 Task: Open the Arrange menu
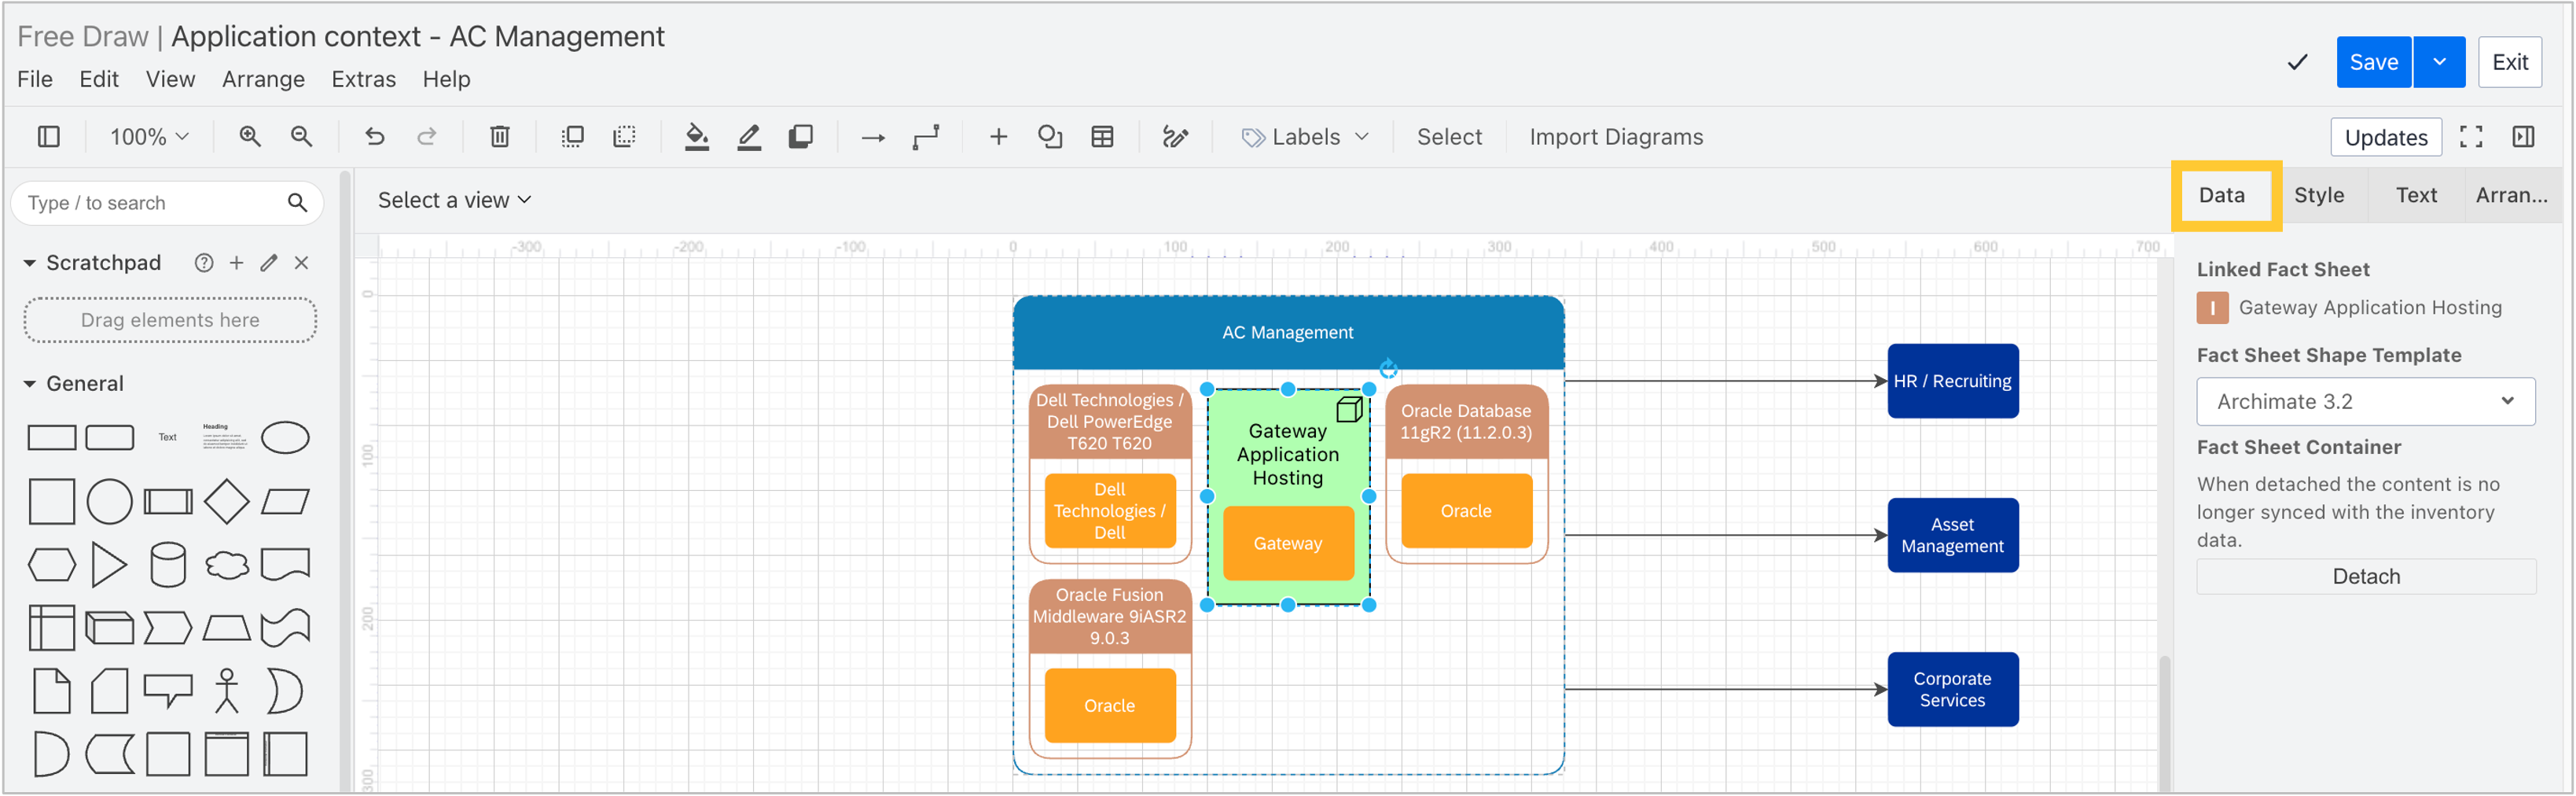point(263,79)
